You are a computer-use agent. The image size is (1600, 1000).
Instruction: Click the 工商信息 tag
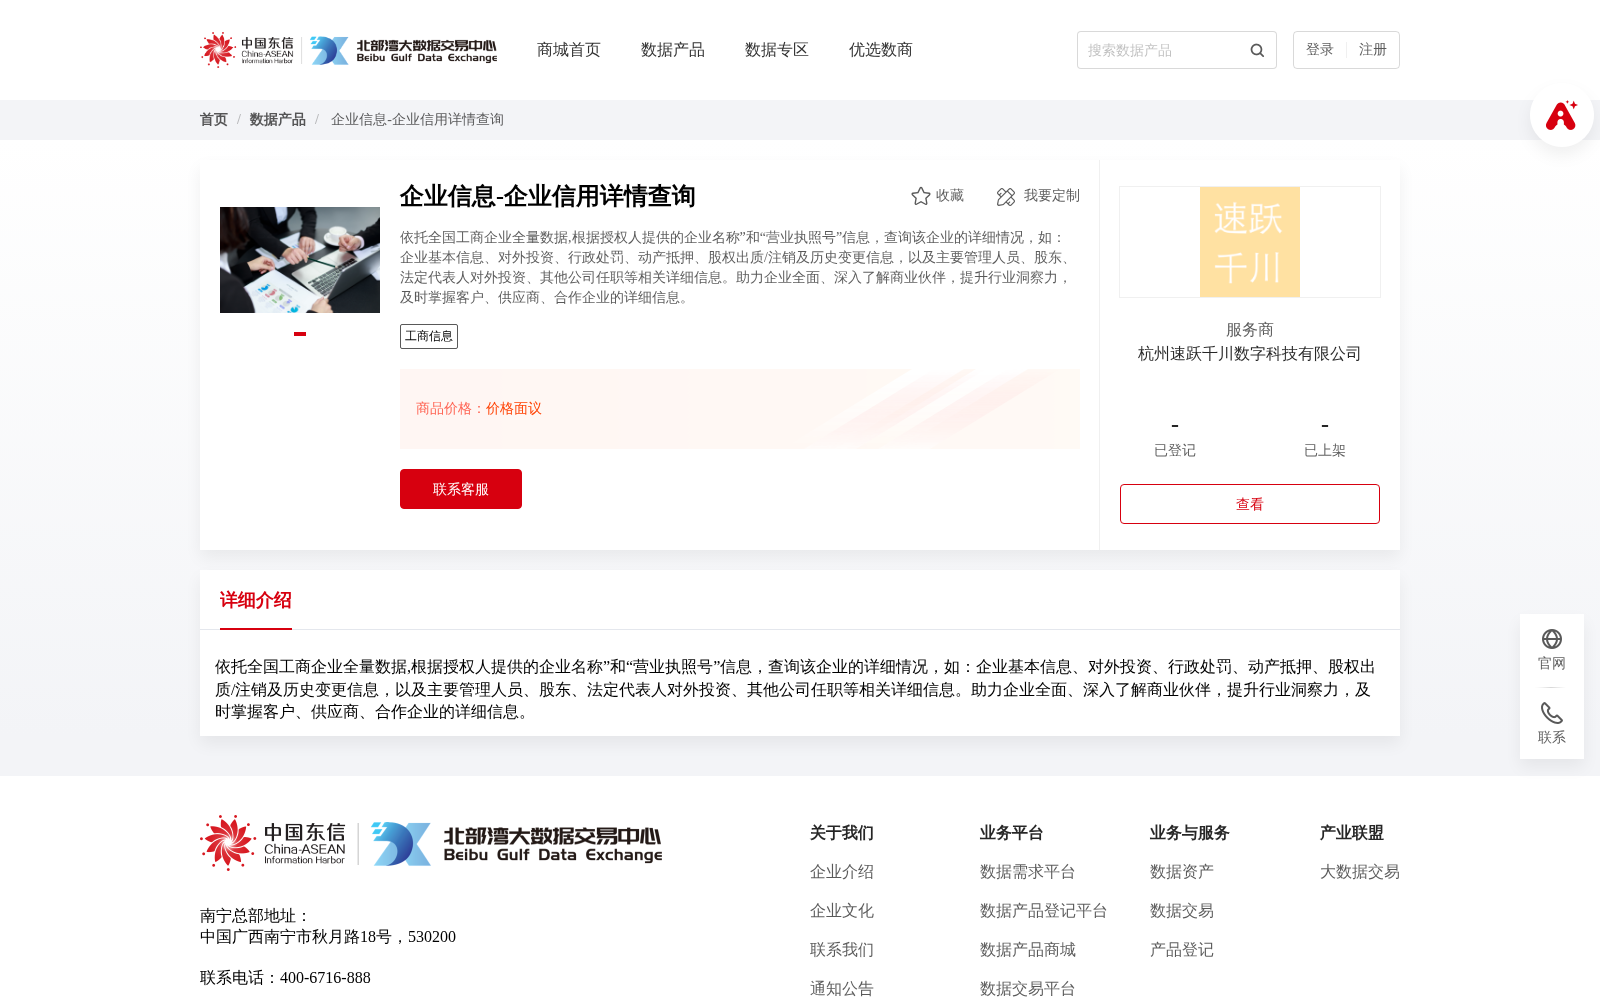(x=429, y=336)
